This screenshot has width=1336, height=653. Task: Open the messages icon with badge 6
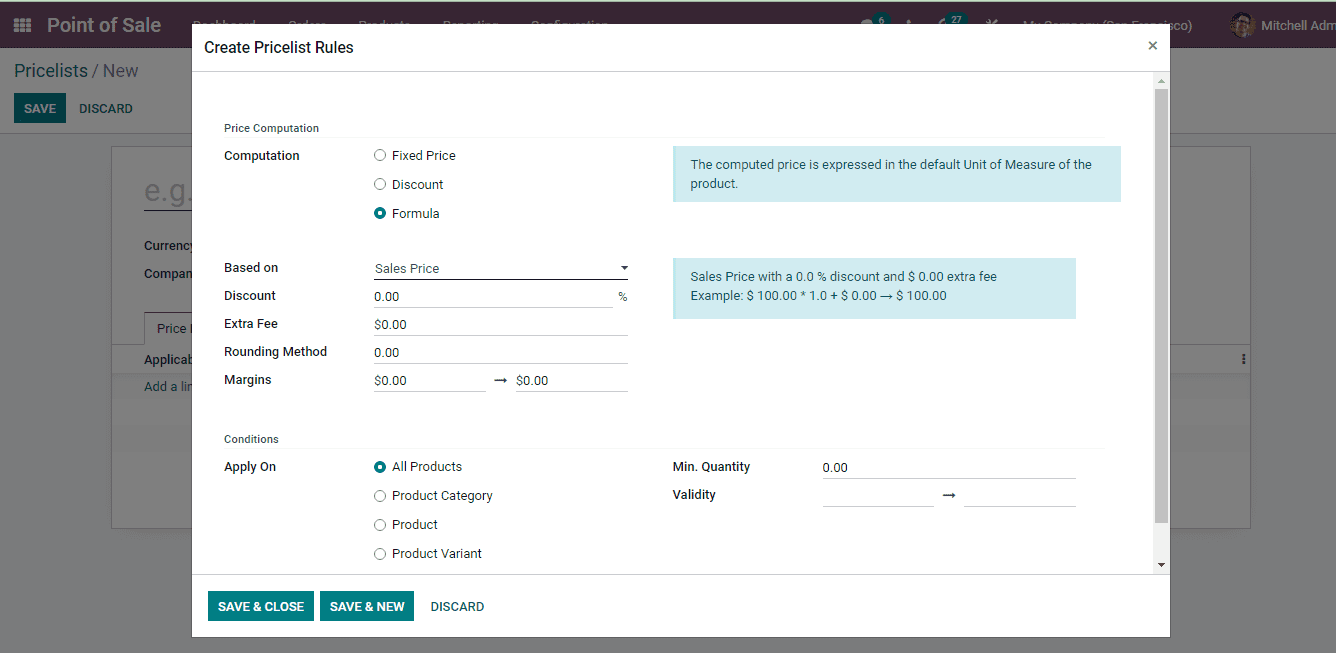(x=870, y=24)
